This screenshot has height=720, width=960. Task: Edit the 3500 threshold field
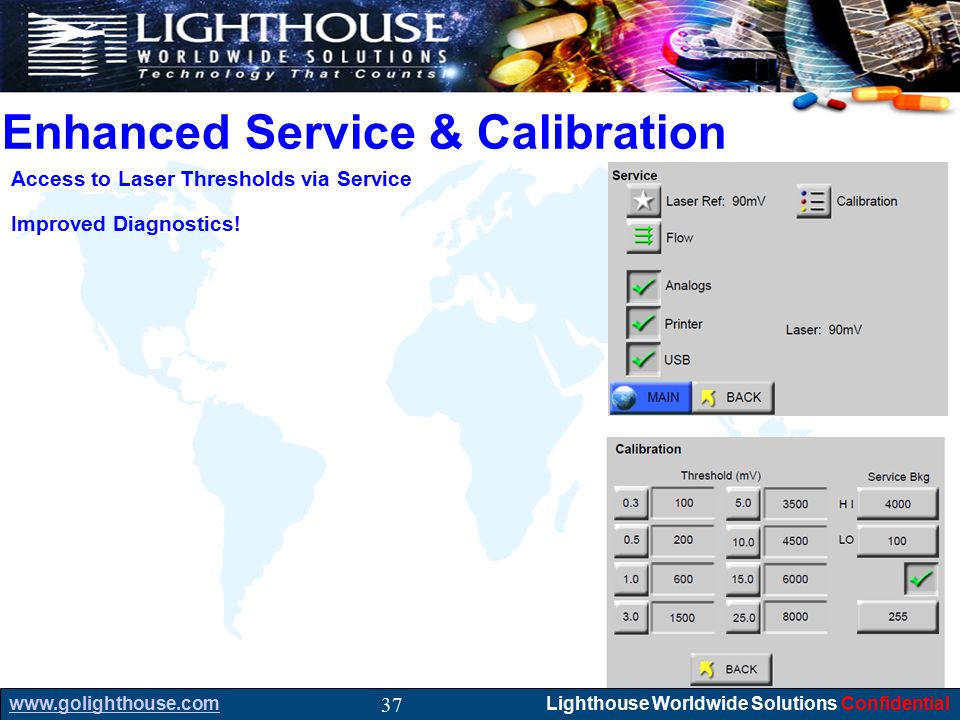point(795,504)
